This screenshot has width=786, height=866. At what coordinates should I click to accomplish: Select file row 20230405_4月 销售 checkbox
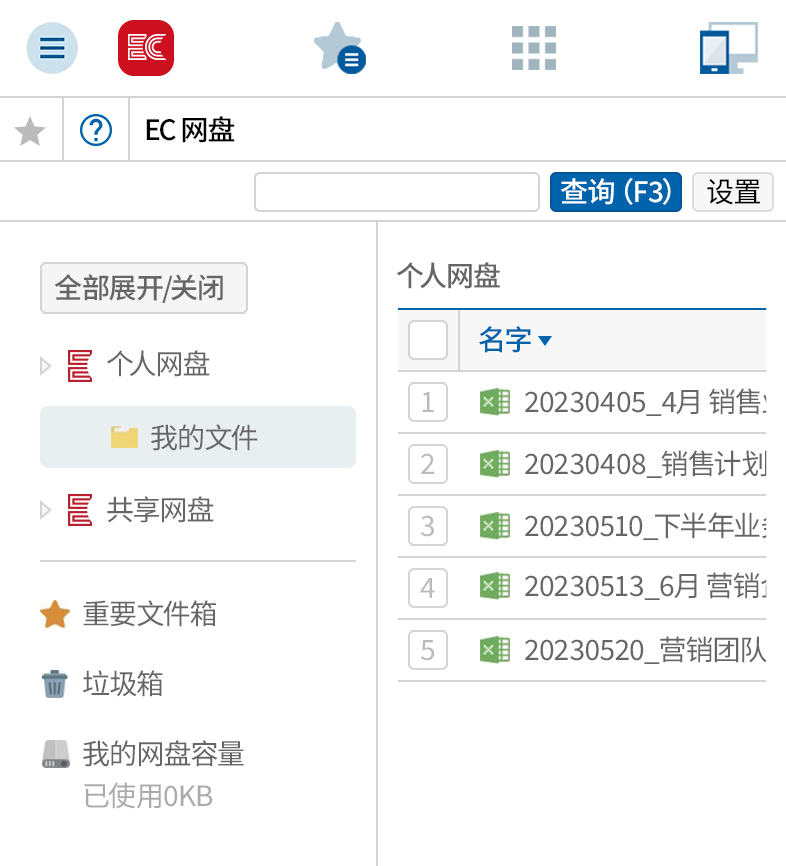427,403
